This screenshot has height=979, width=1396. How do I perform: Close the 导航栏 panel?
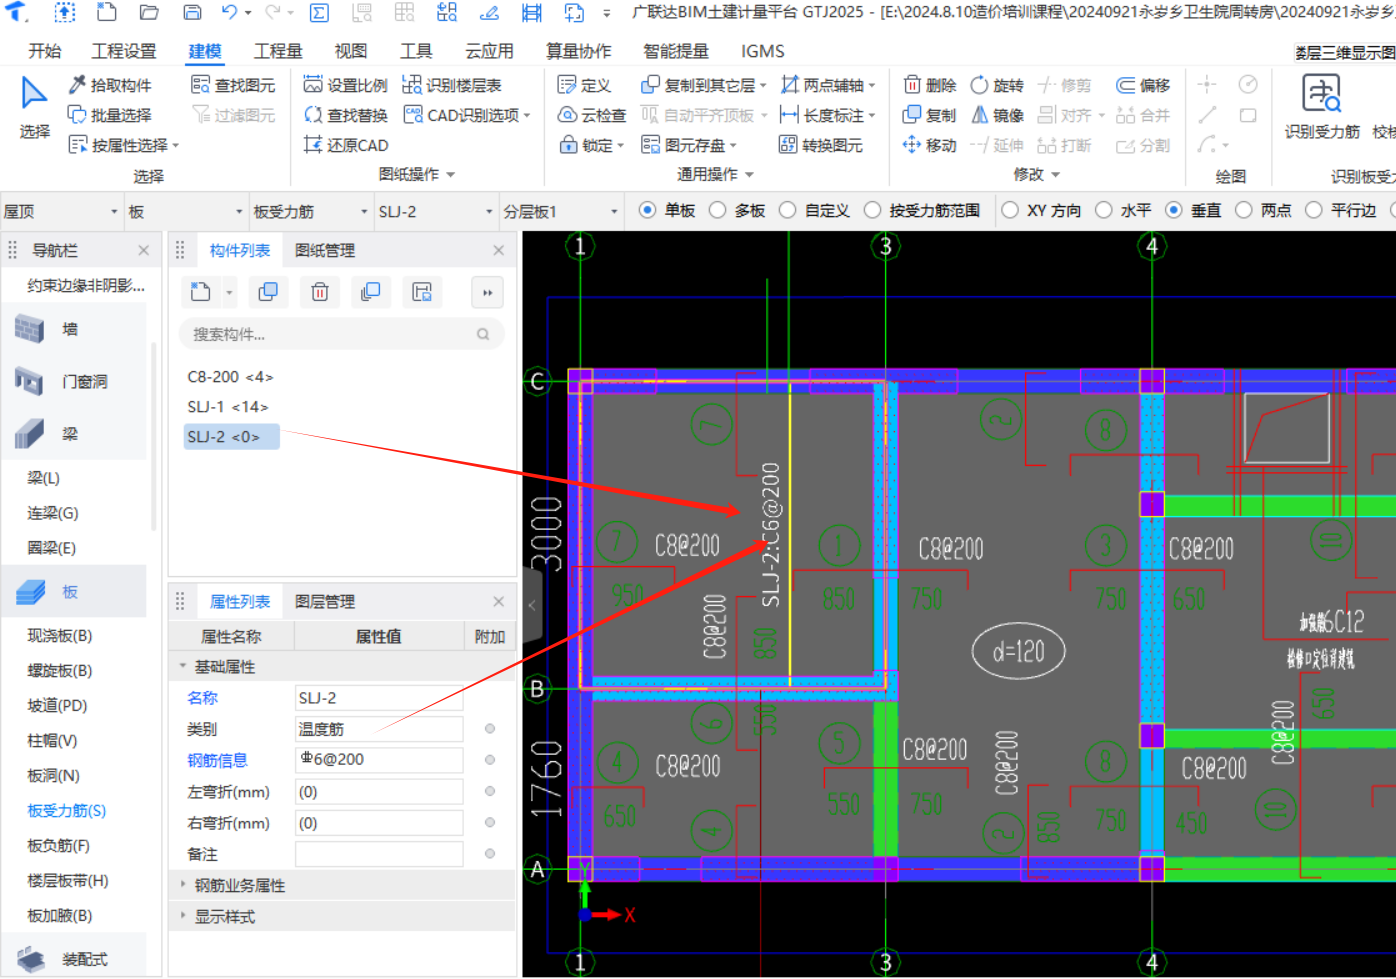click(143, 251)
